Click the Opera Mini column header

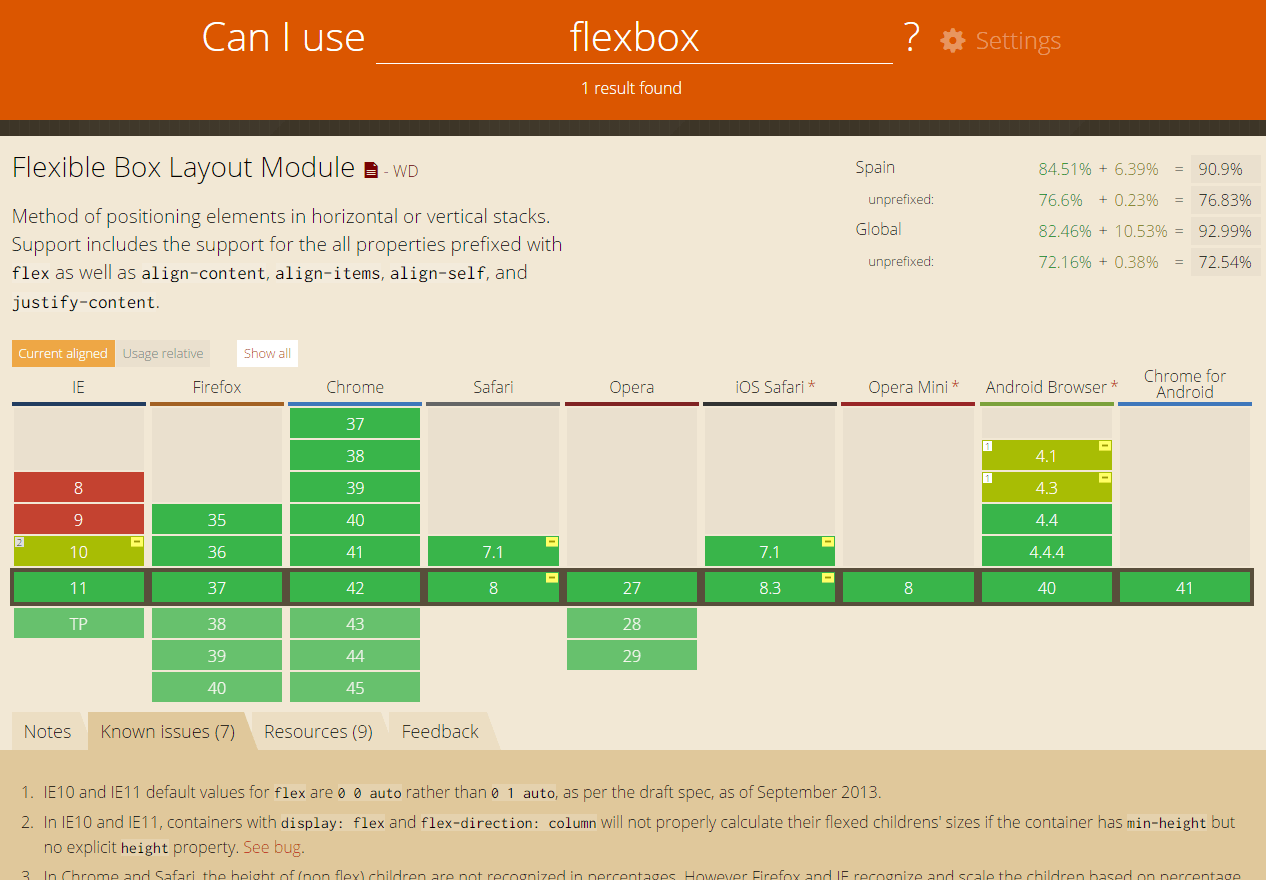click(908, 387)
